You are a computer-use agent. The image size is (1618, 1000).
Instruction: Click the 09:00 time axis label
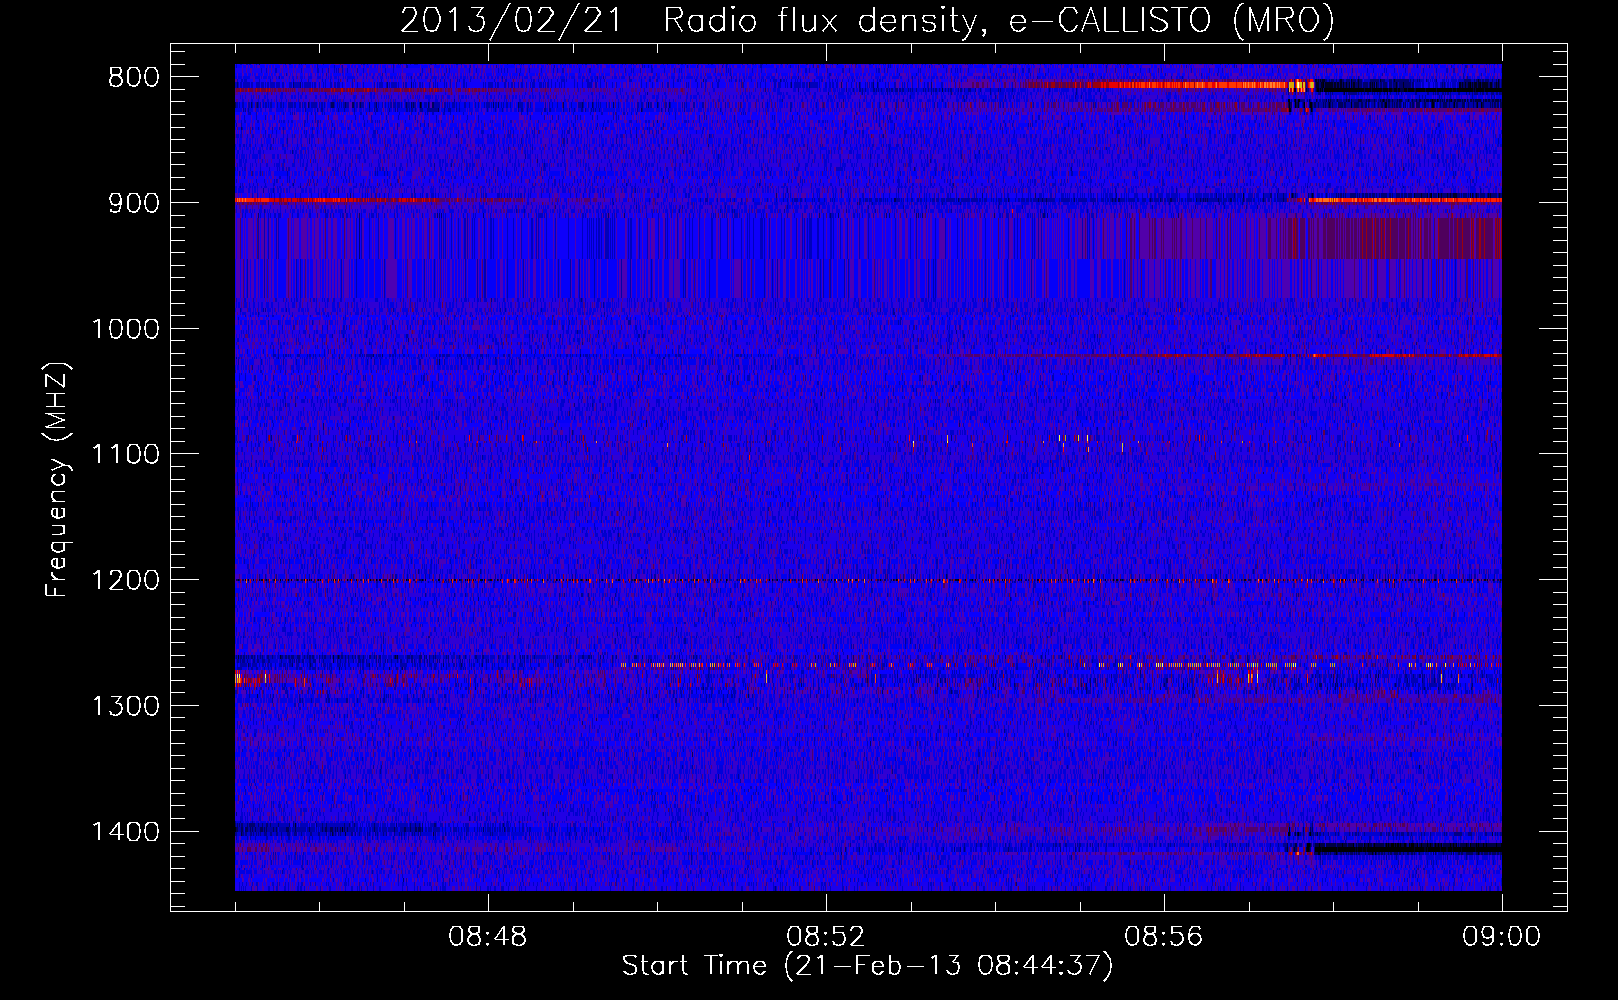tap(1502, 937)
